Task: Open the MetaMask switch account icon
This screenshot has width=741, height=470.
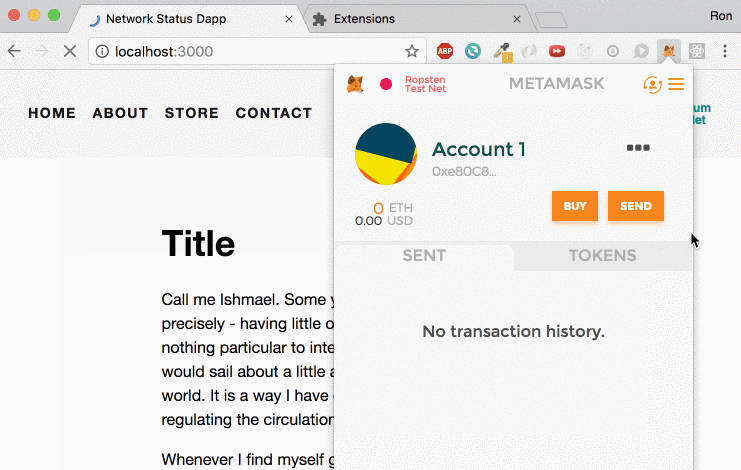Action: tap(652, 85)
